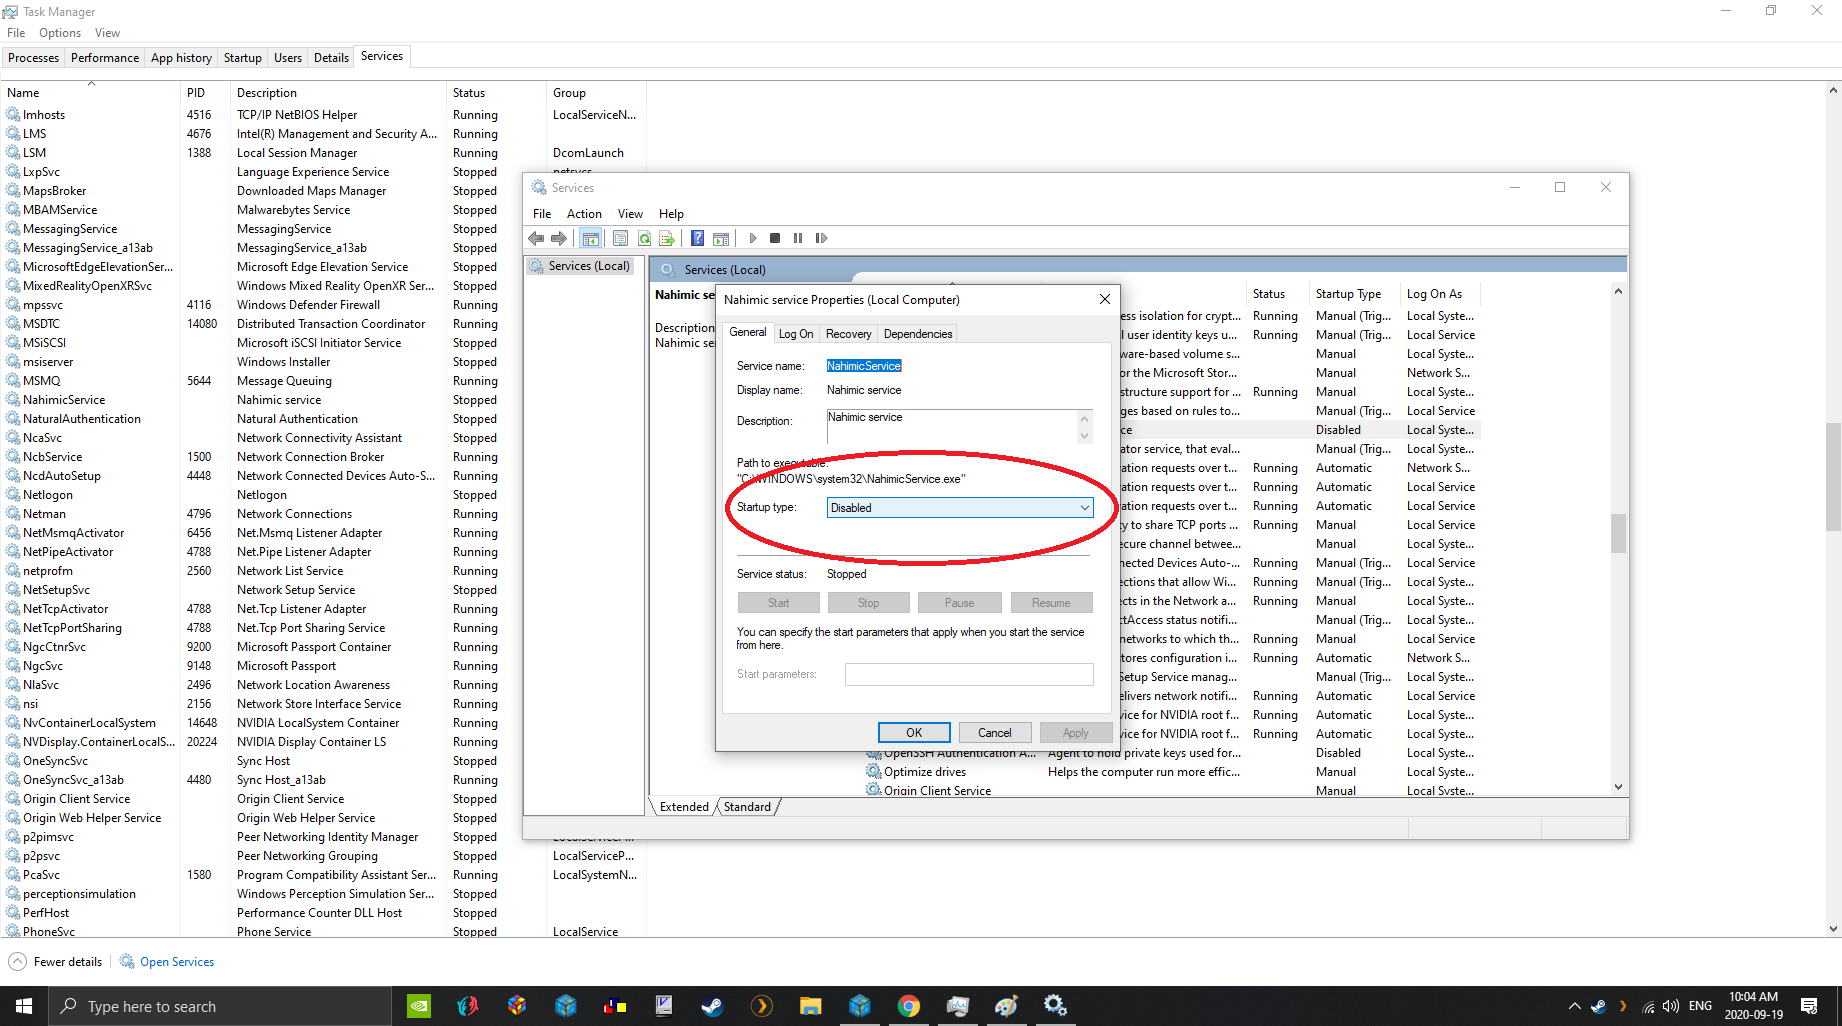Click the Windows Start button

coord(24,1006)
